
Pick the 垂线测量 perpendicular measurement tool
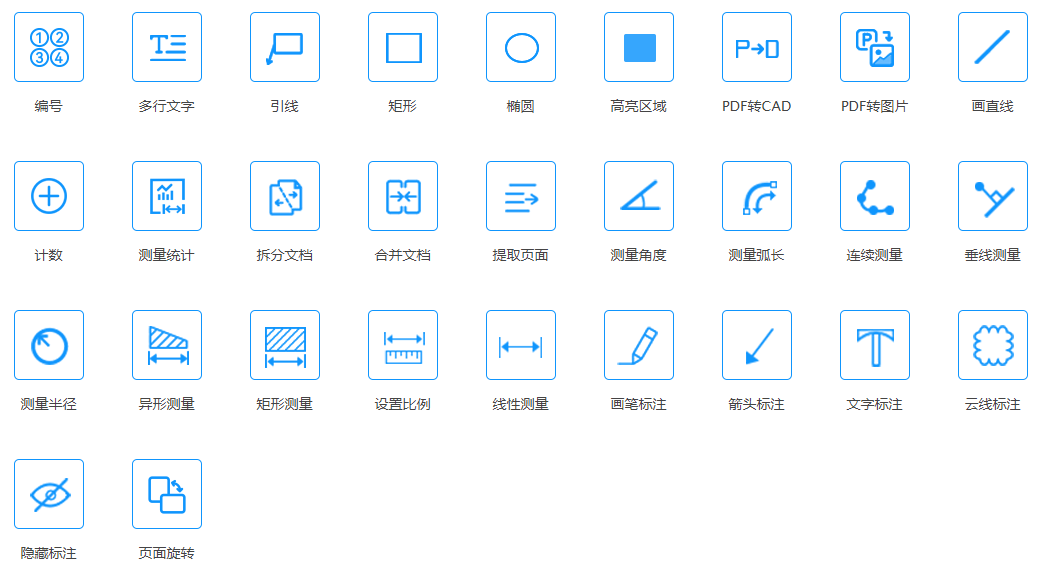(x=993, y=196)
